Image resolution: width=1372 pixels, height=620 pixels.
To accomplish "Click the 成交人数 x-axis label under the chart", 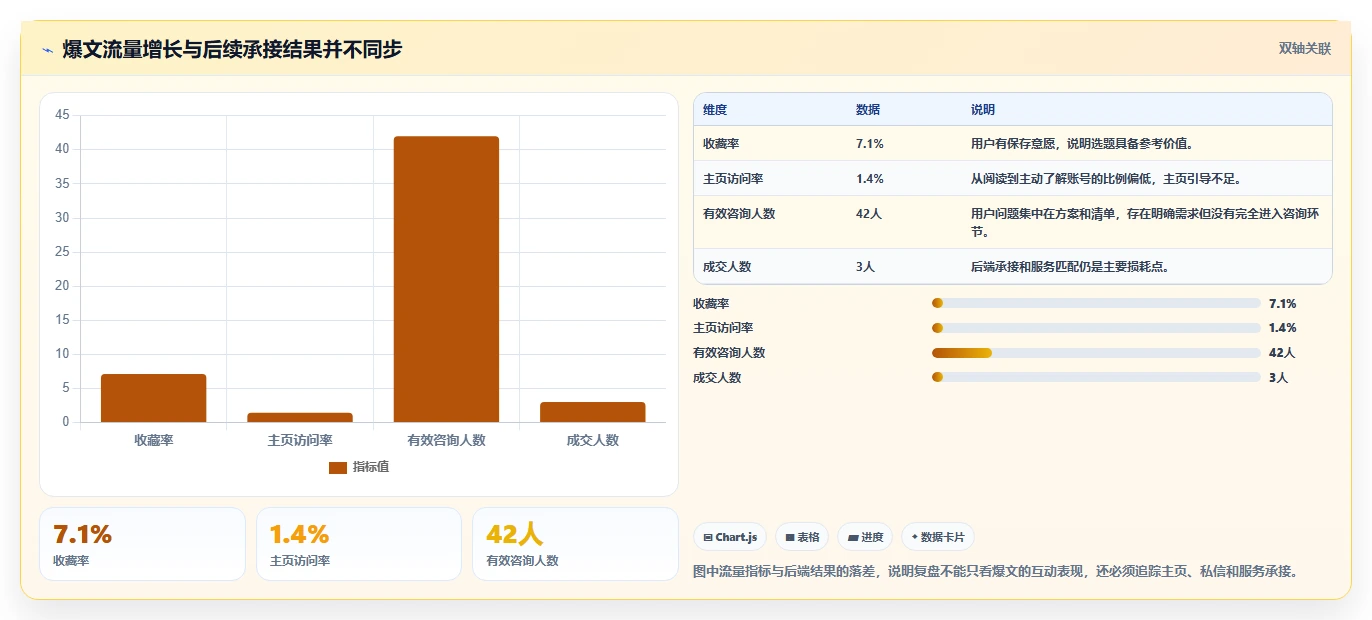I will [x=592, y=440].
